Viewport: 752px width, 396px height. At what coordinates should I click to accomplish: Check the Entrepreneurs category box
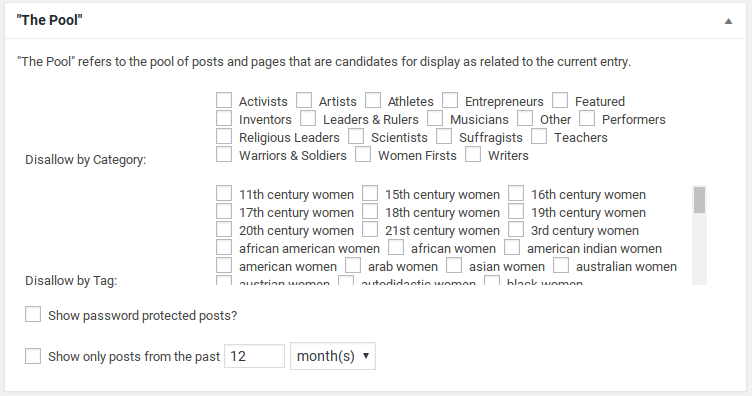pos(450,101)
